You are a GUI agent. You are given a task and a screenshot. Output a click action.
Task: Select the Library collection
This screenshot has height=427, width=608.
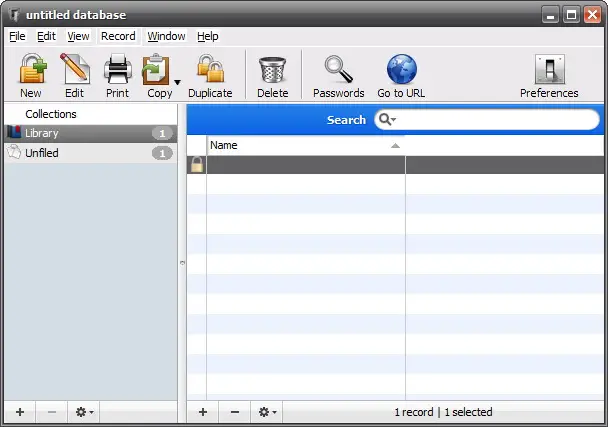[91, 133]
